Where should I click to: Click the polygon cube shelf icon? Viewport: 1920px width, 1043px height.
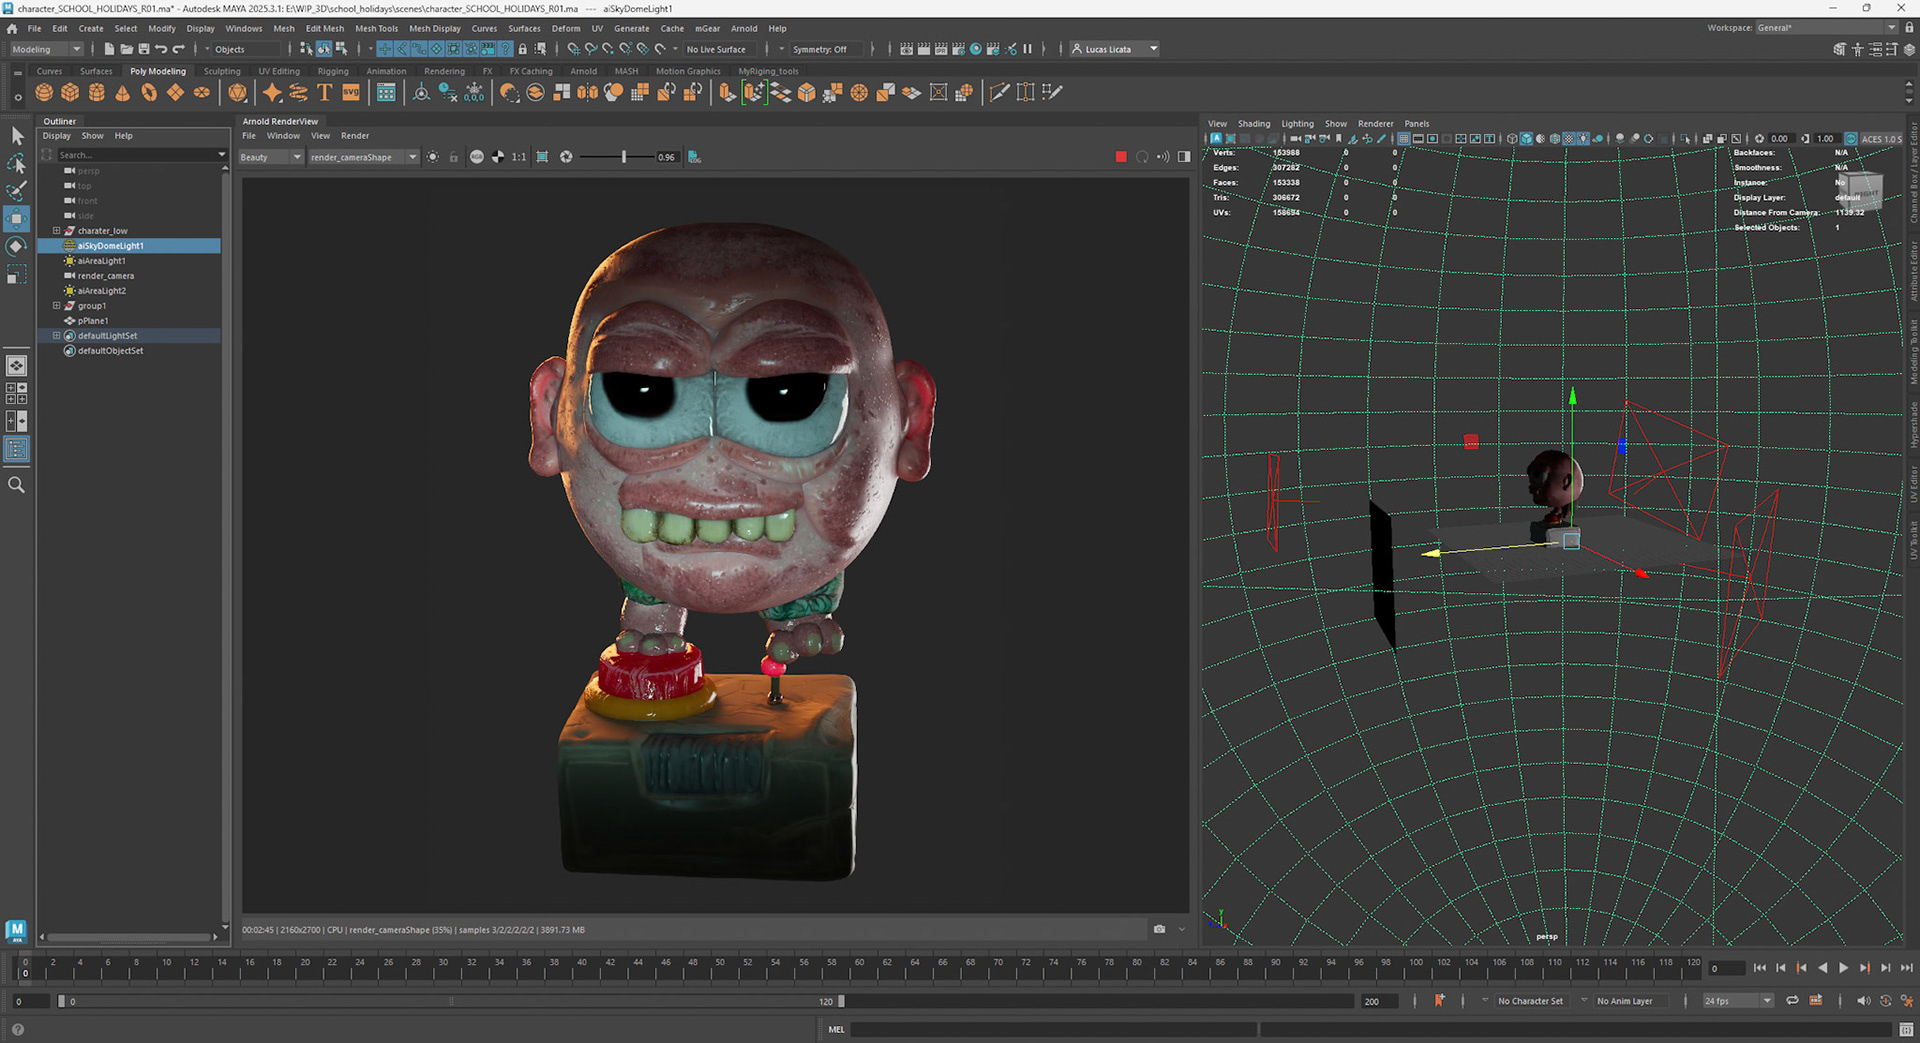click(70, 93)
